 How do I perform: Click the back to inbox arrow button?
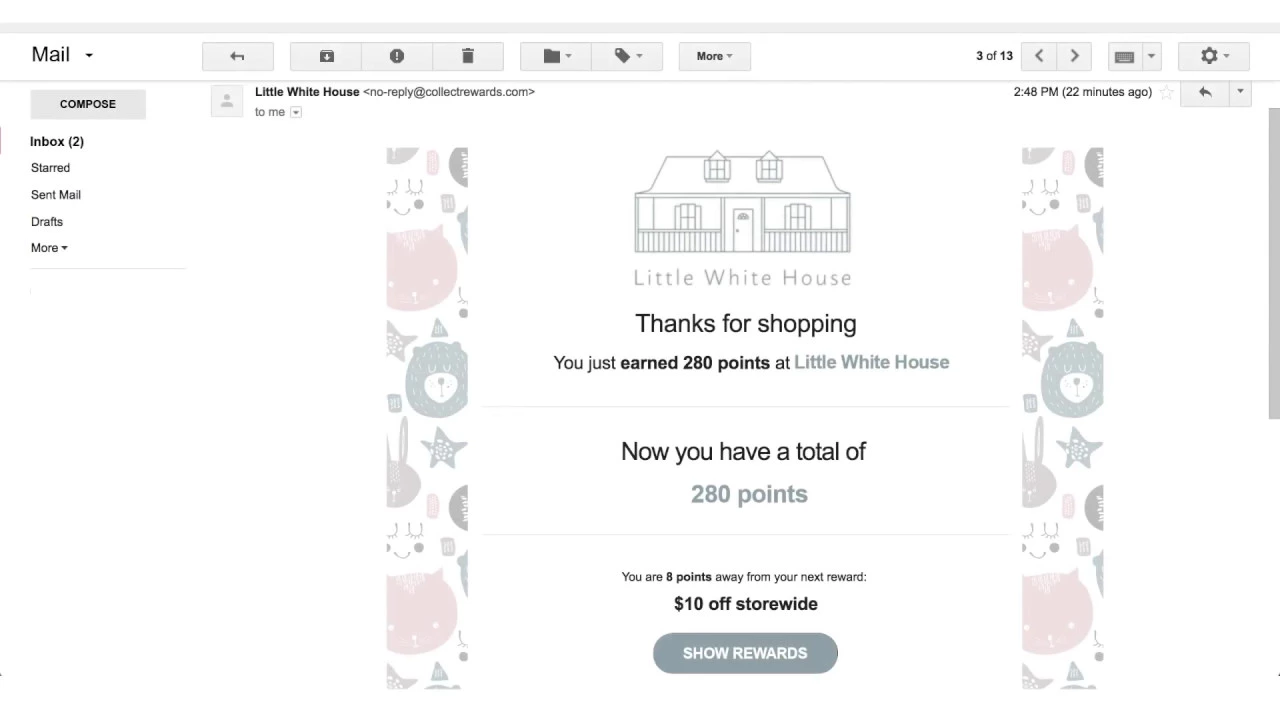pyautogui.click(x=237, y=56)
